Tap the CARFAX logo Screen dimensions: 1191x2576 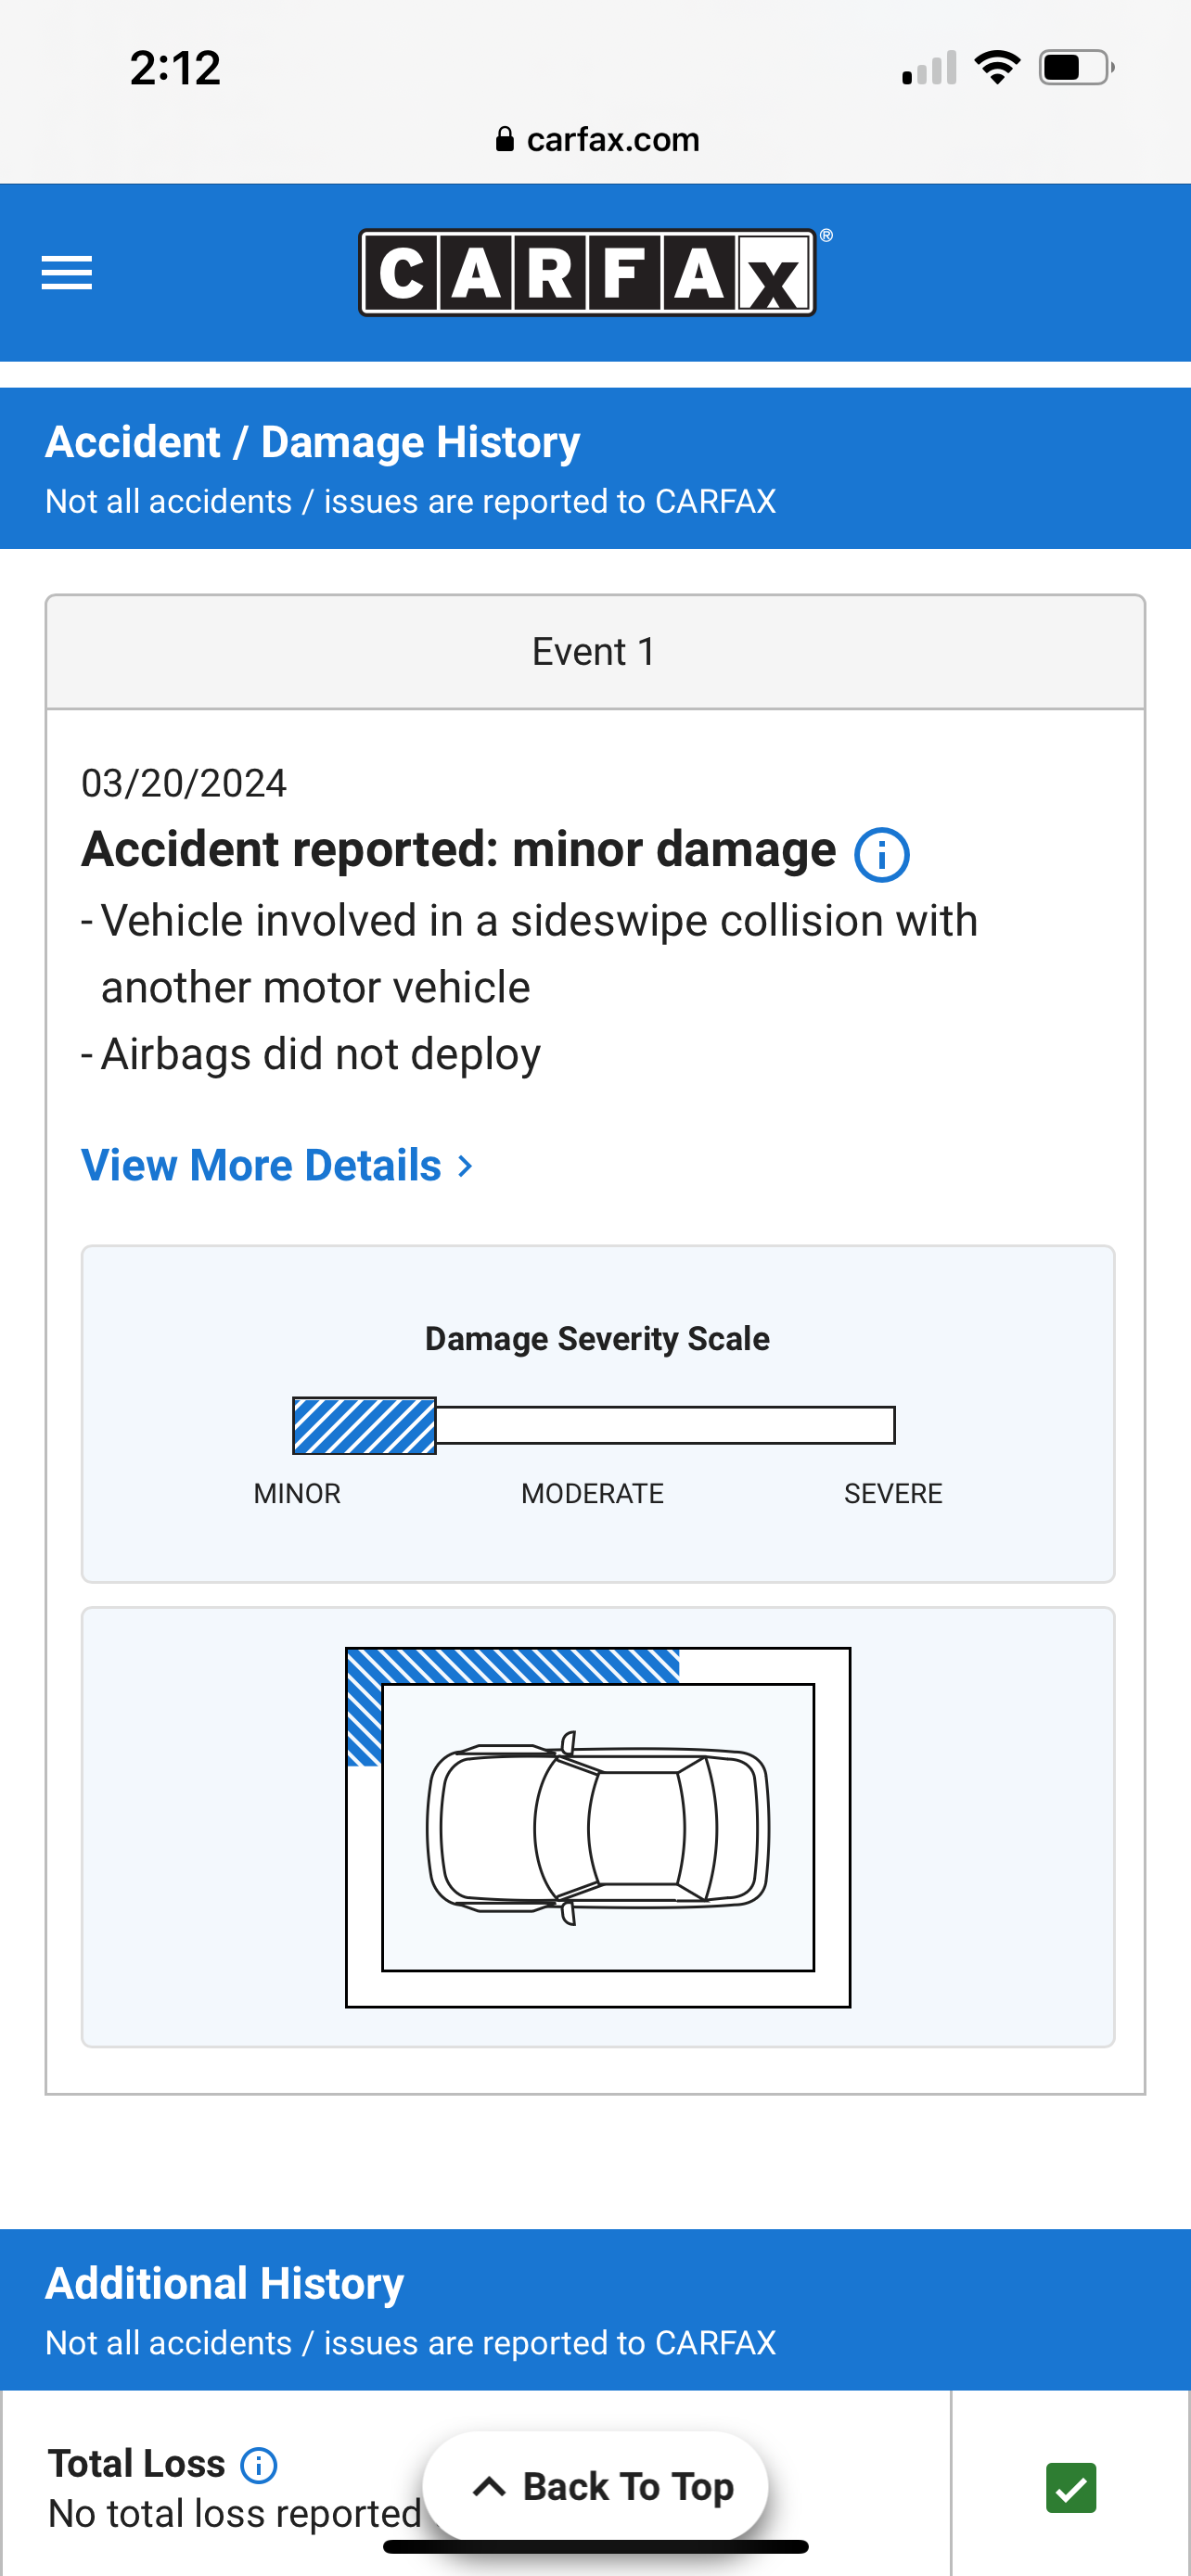589,273
